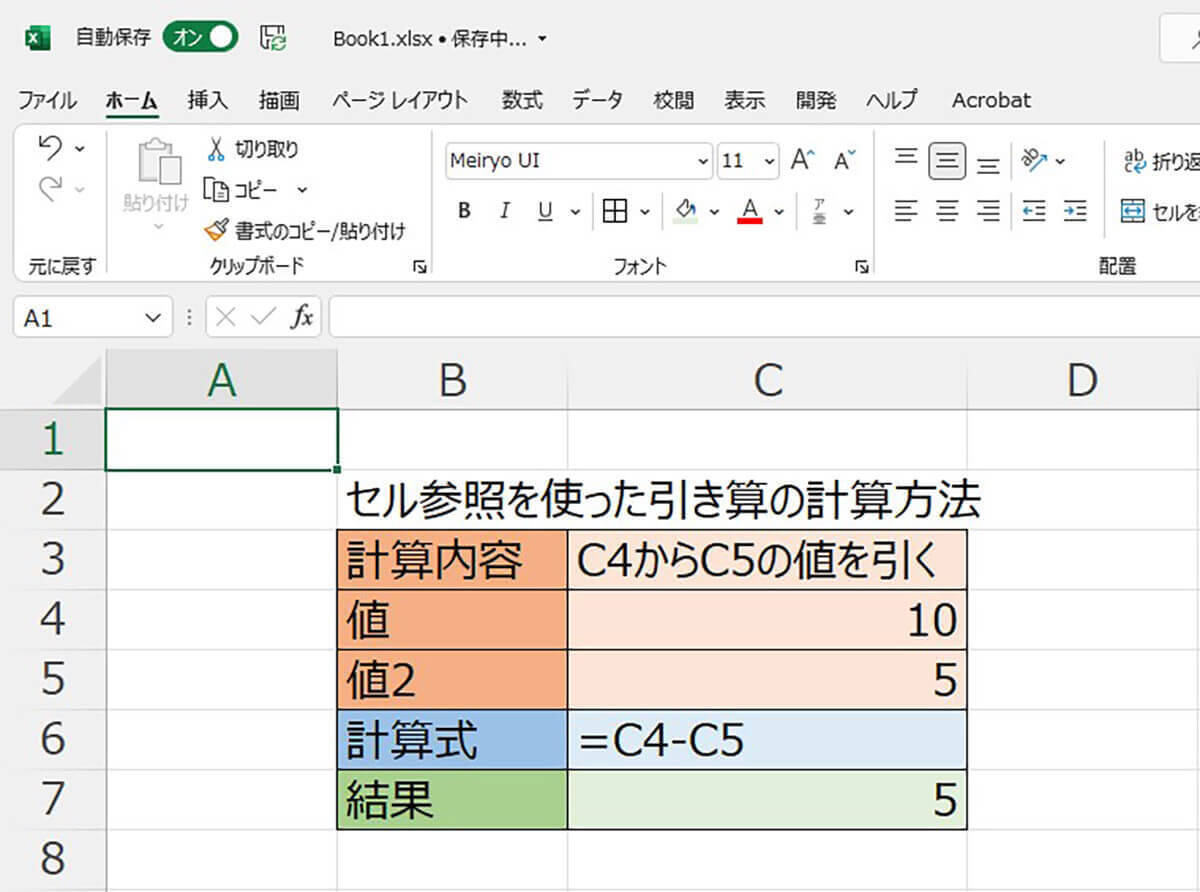1200x892 pixels.
Task: Click the Copy (コピー) button
Action: 243,189
